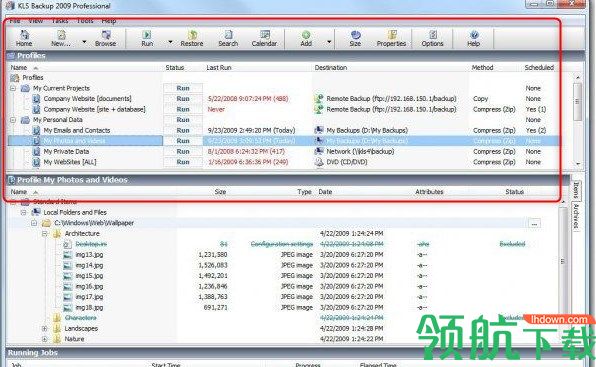The height and width of the screenshot is (367, 596).
Task: Select the My Private Data profile icon
Action: click(36, 152)
